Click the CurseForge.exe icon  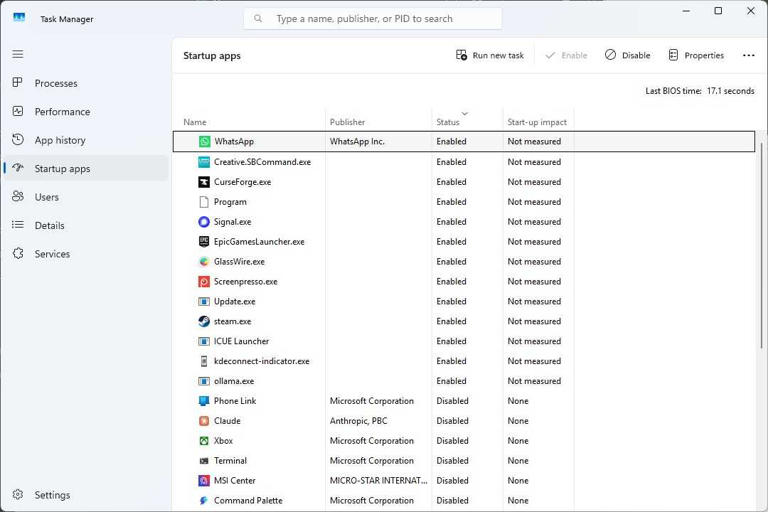tap(204, 182)
